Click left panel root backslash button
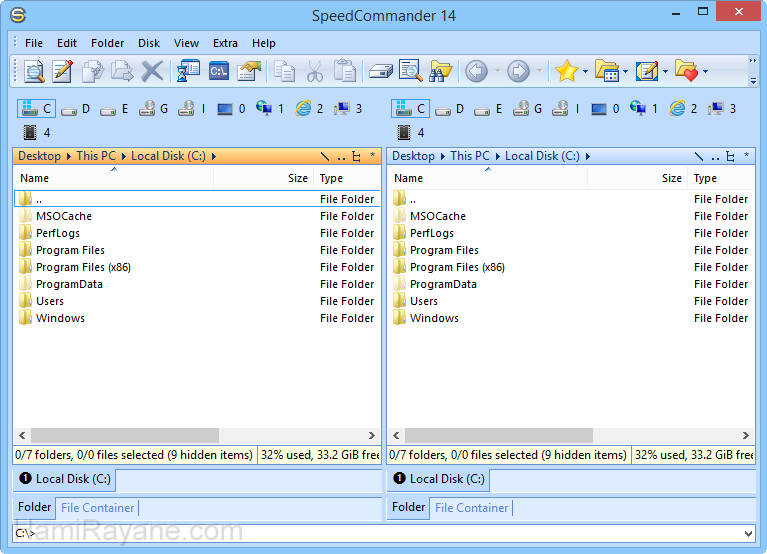 click(x=325, y=156)
